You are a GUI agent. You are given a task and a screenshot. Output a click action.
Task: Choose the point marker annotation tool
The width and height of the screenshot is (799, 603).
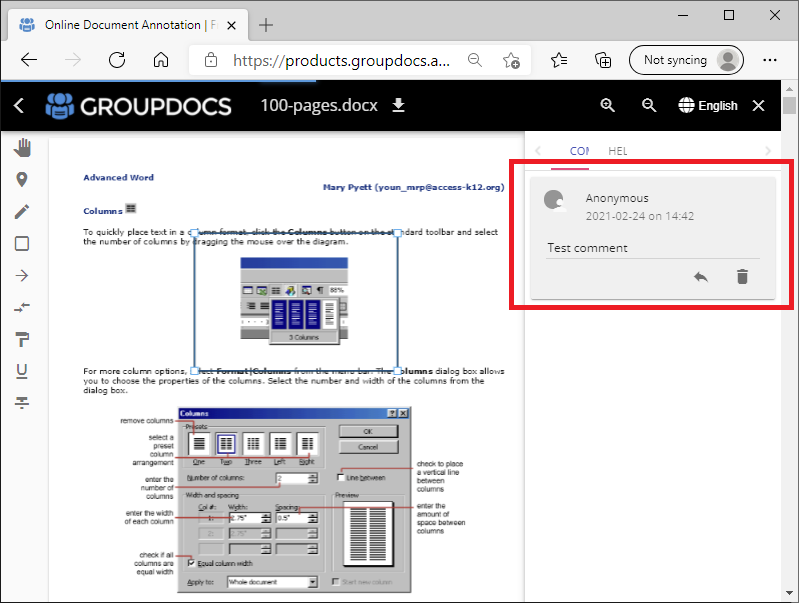coord(22,180)
